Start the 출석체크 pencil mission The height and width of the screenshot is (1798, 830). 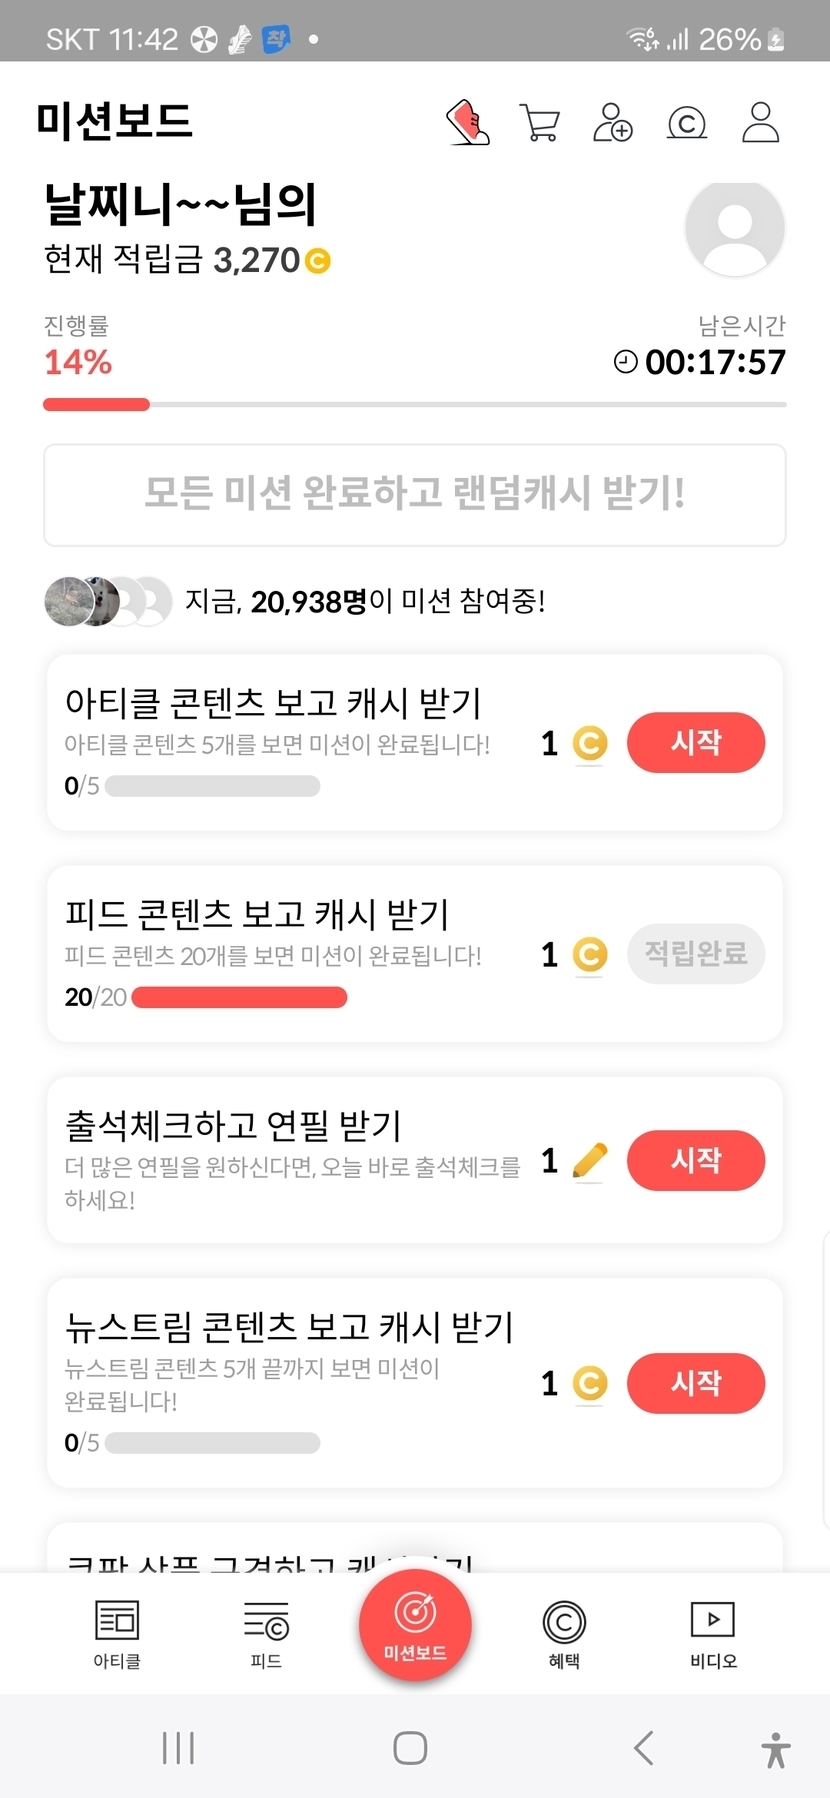pos(696,1160)
